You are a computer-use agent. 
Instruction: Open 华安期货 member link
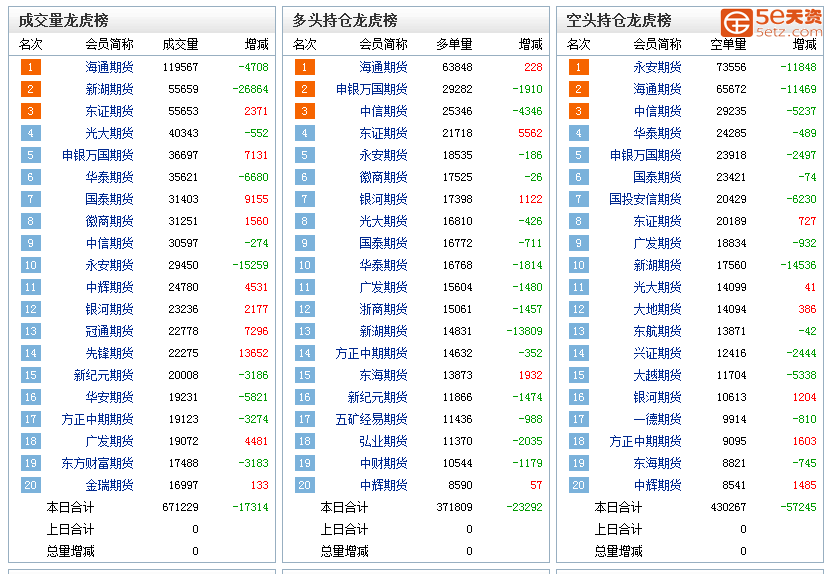click(109, 397)
